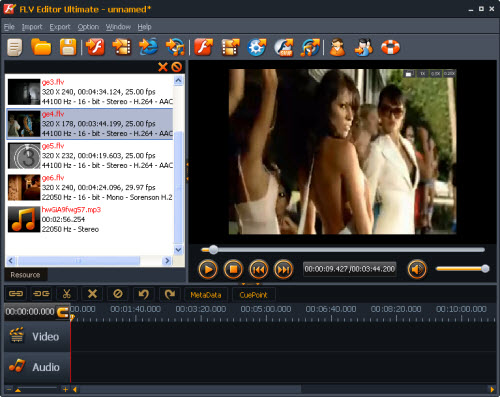Screen dimensions: 500x397
Task: Export audio via the music note icon
Action: pyautogui.click(x=310, y=47)
